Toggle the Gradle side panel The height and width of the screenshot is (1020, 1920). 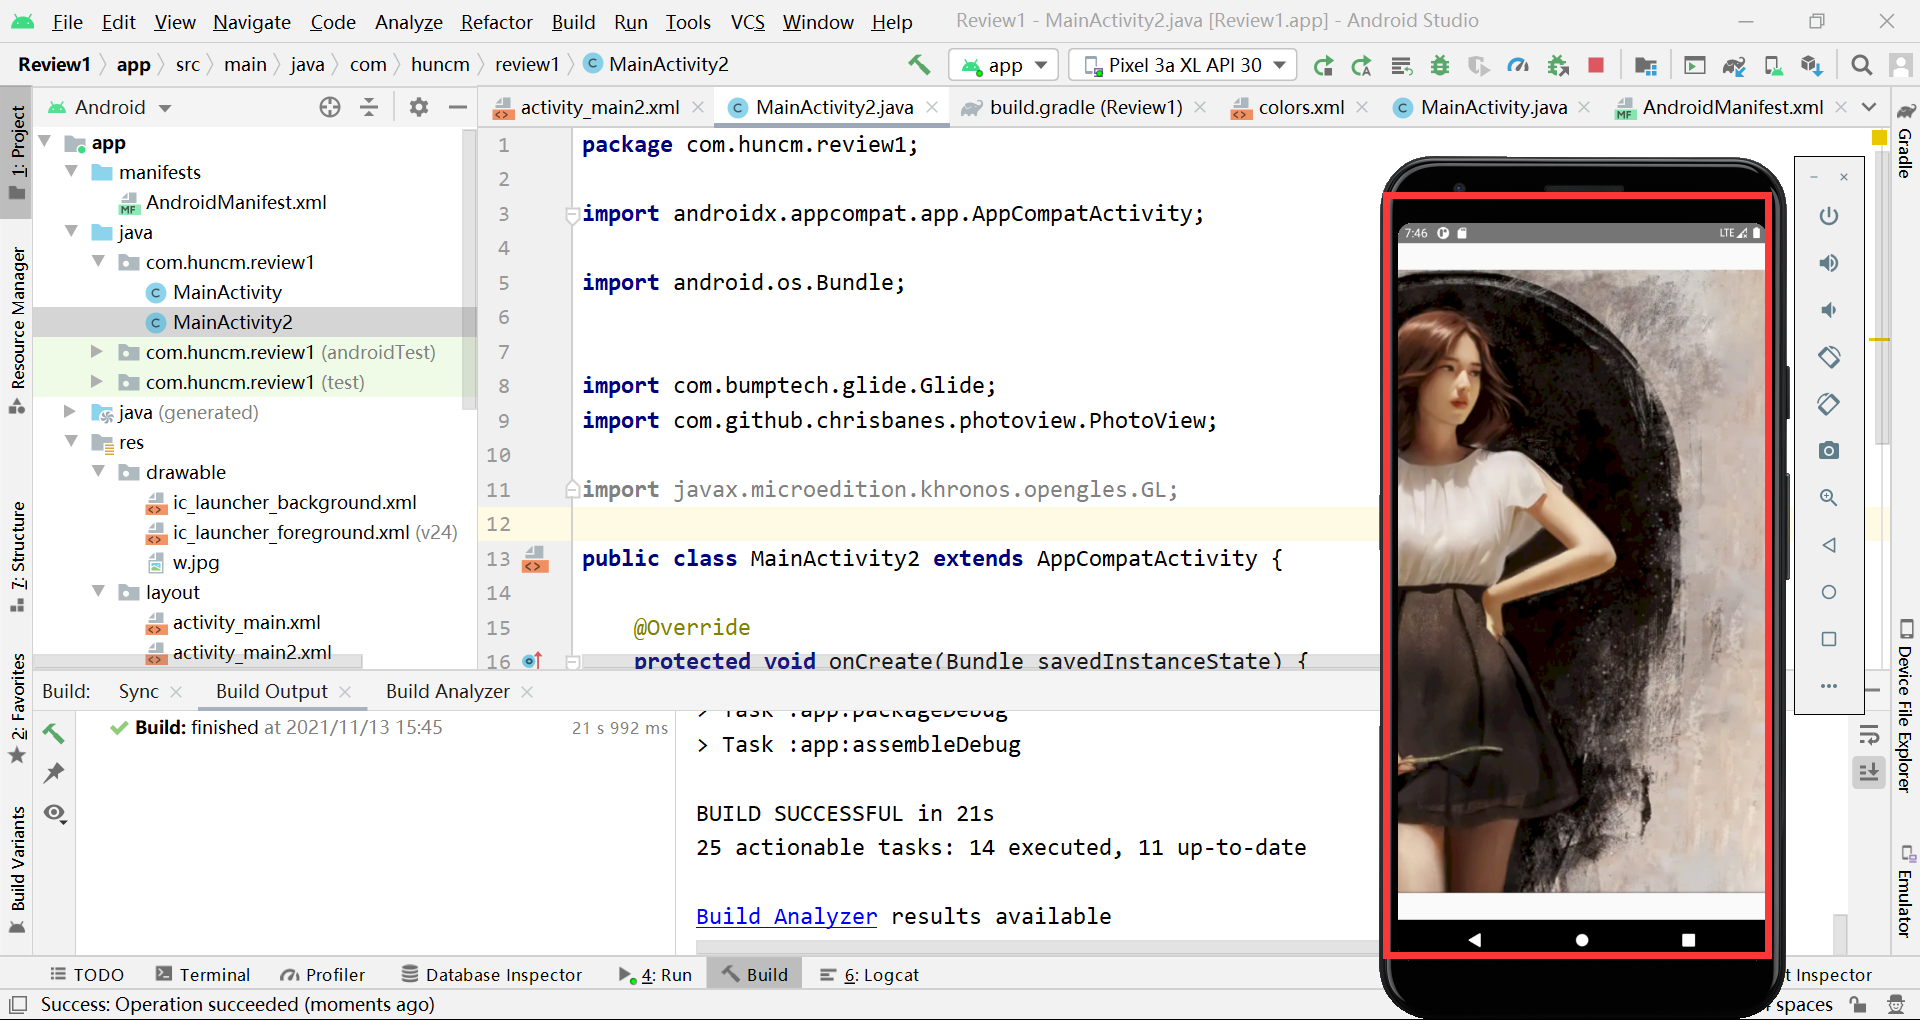(1905, 140)
